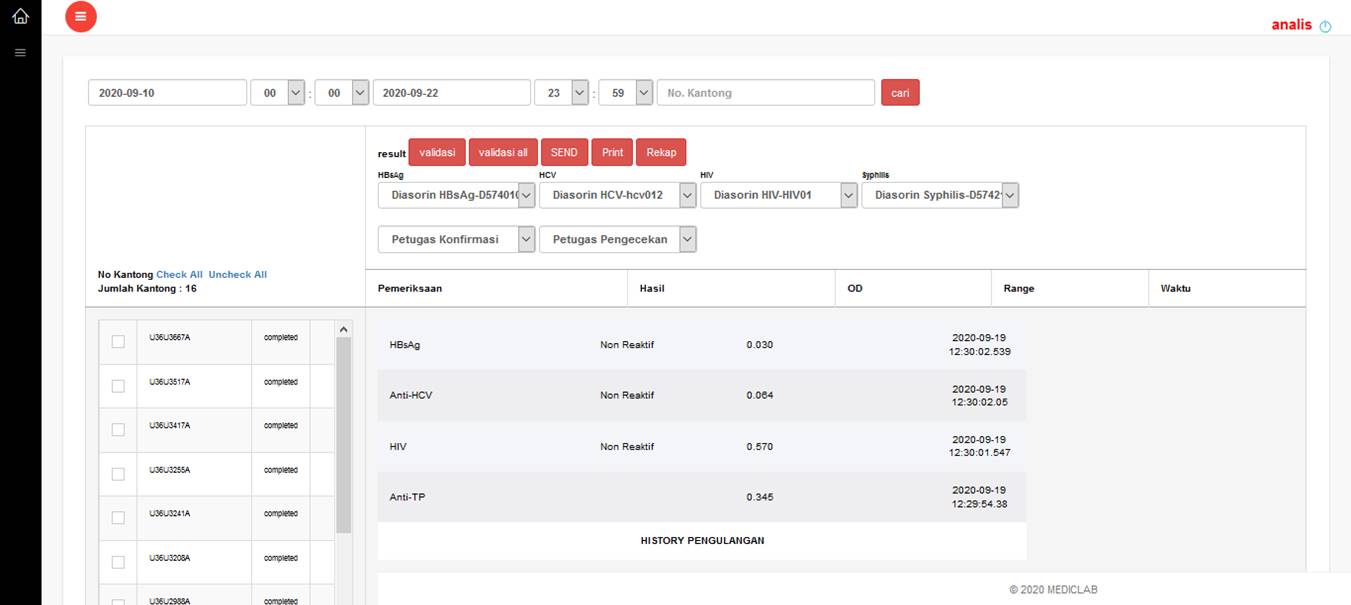Expand the Petugas Konfirmasi dropdown
Image resolution: width=1351 pixels, height=605 pixels.
tap(457, 240)
